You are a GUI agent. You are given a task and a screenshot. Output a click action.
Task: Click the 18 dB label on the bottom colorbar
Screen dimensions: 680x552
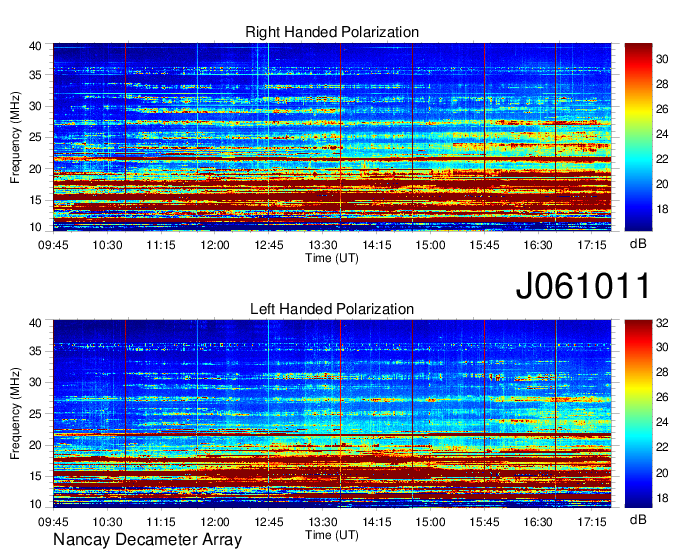pos(662,498)
